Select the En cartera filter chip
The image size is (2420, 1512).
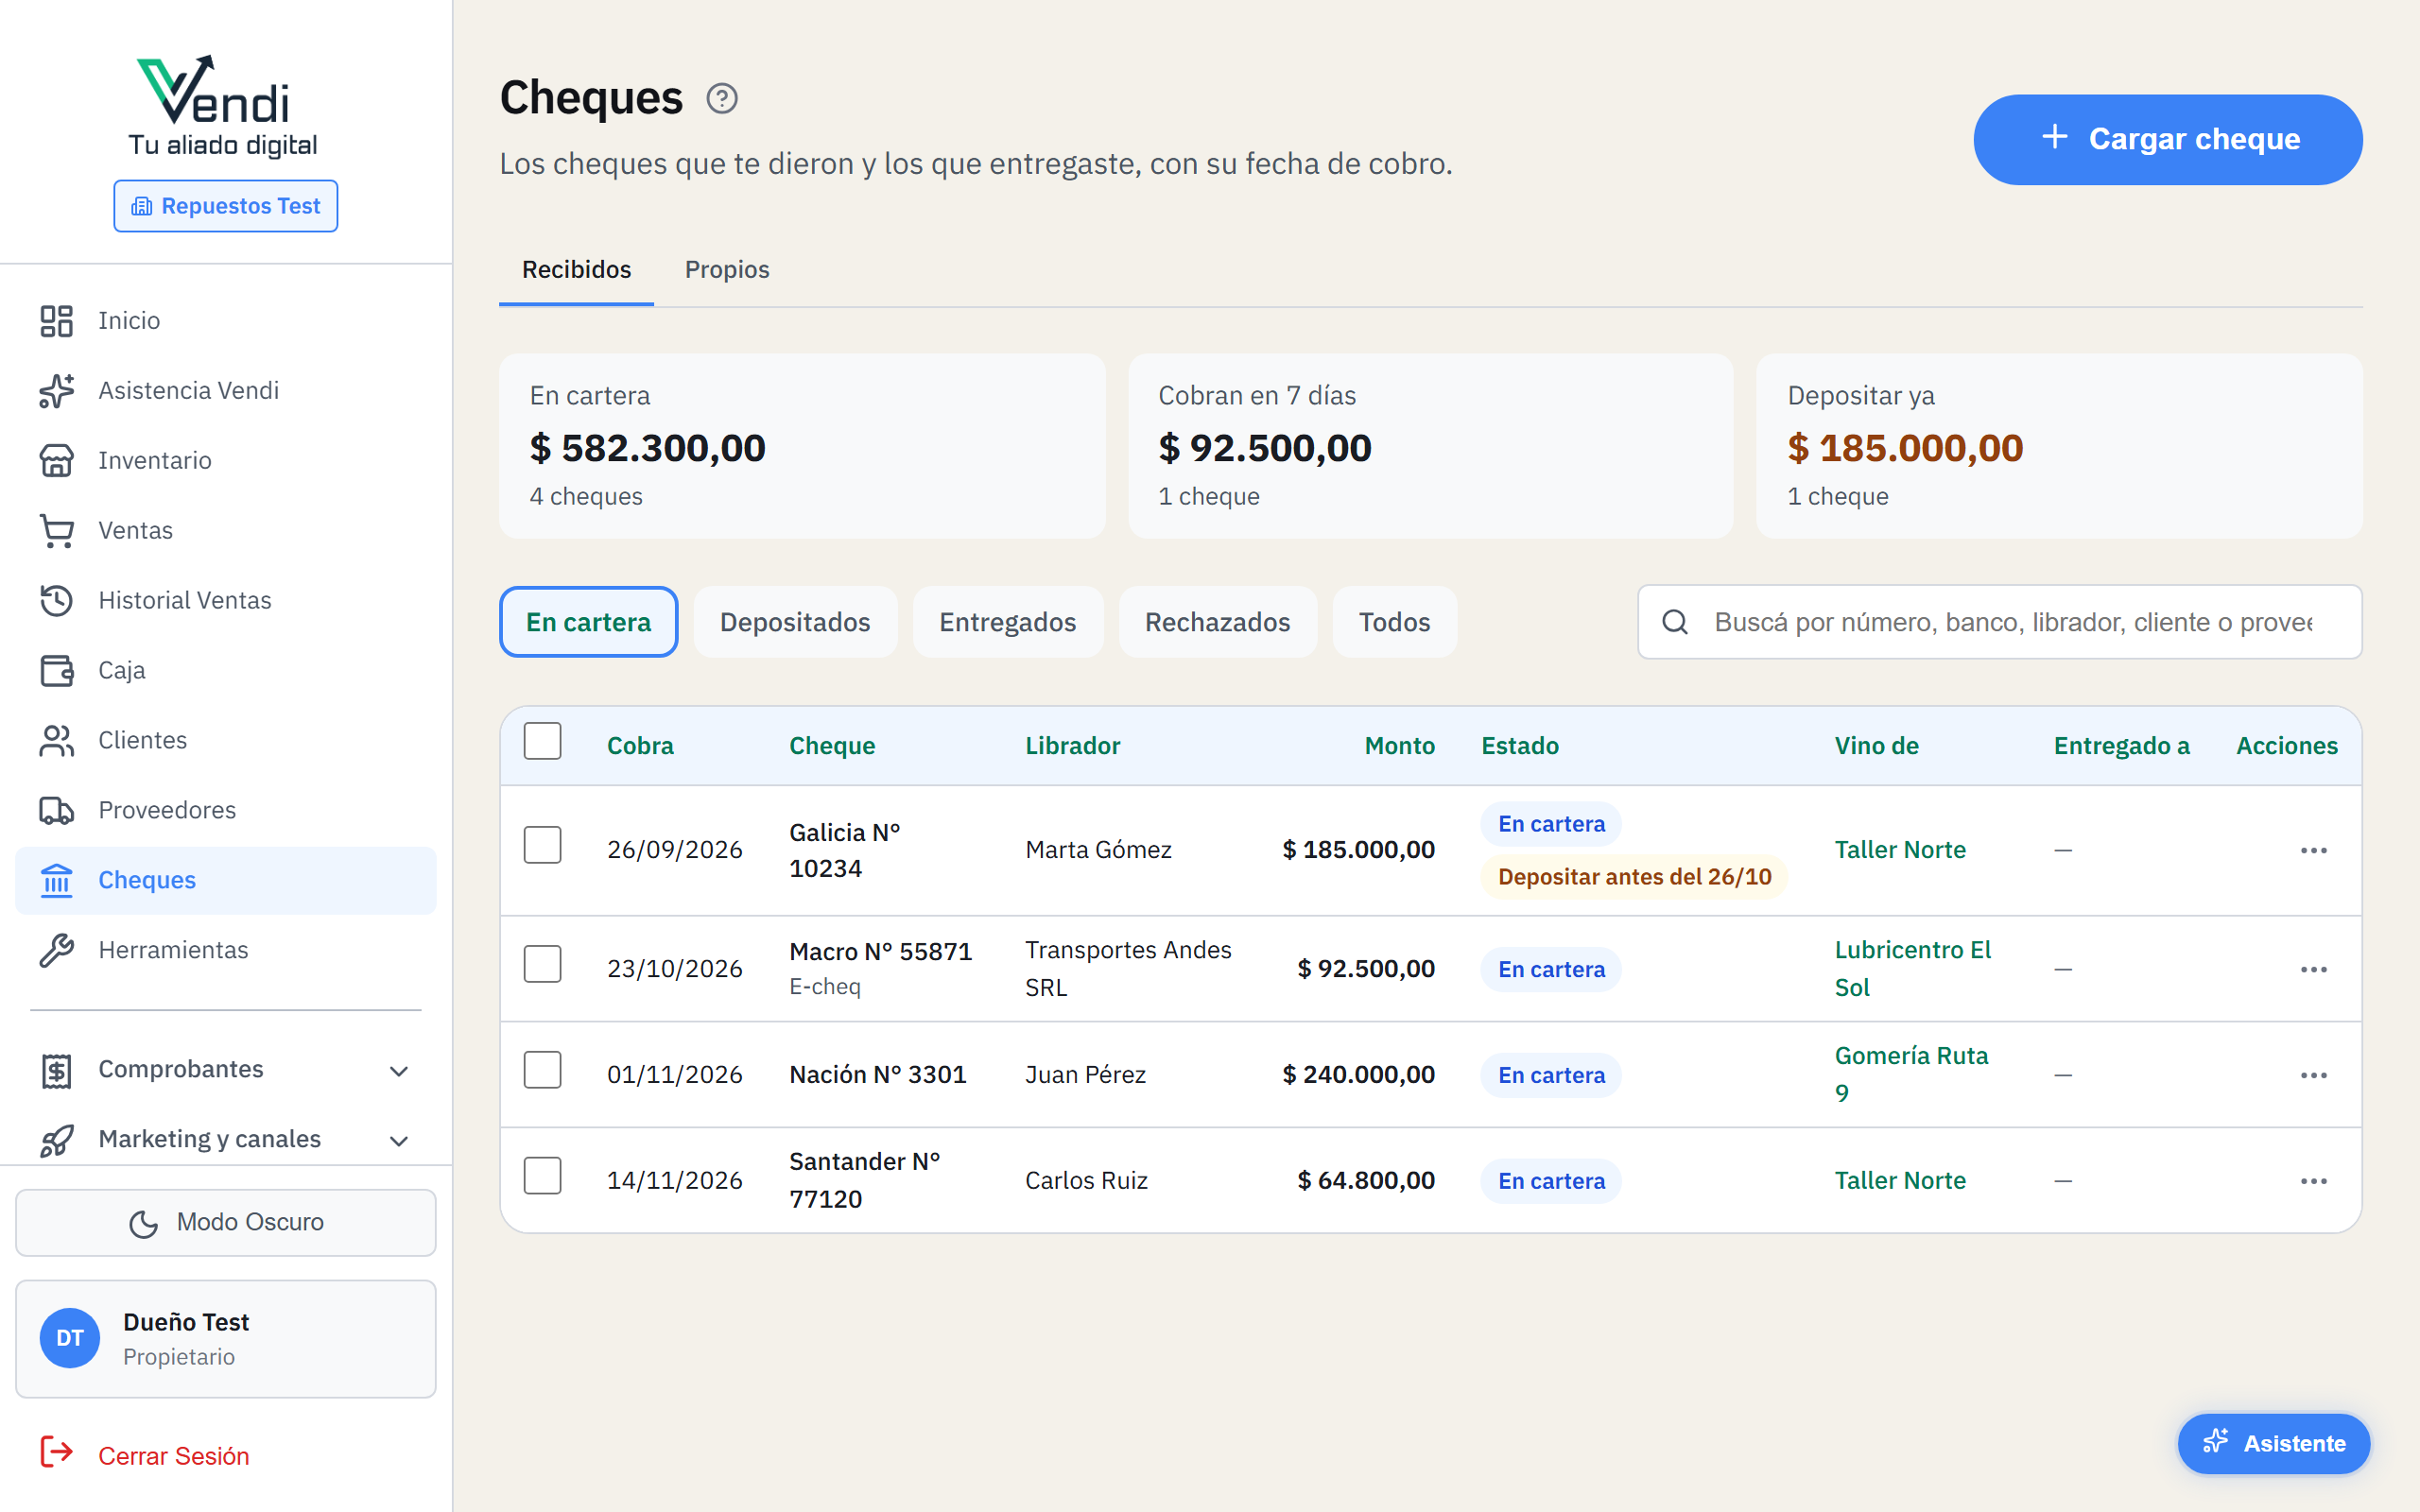[589, 623]
